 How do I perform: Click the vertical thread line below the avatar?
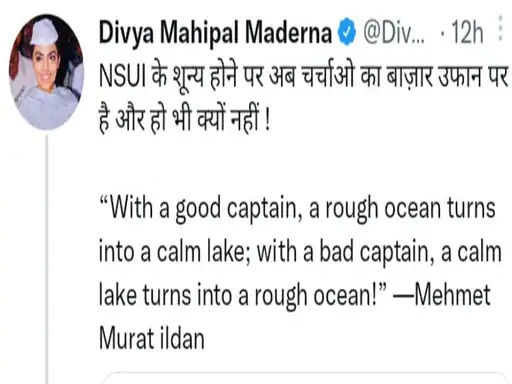(x=47, y=259)
